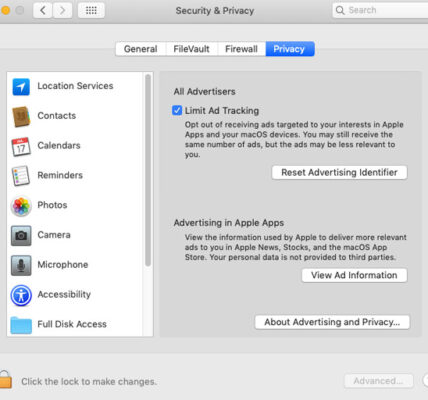This screenshot has width=428, height=400.
Task: Select Full Disk Access label
Action: 72,324
